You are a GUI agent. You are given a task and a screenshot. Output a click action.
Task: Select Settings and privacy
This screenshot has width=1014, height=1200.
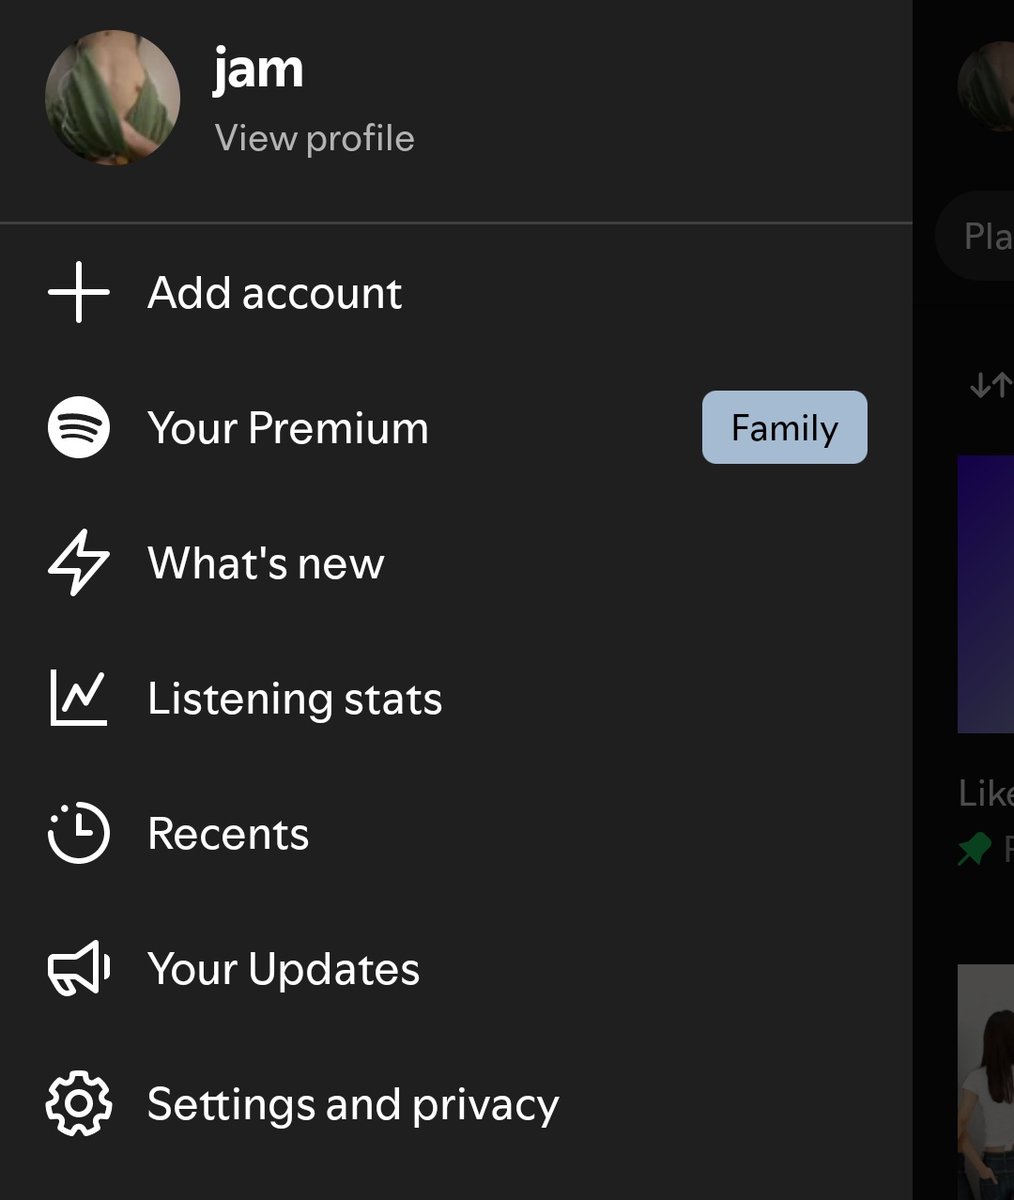click(354, 1104)
